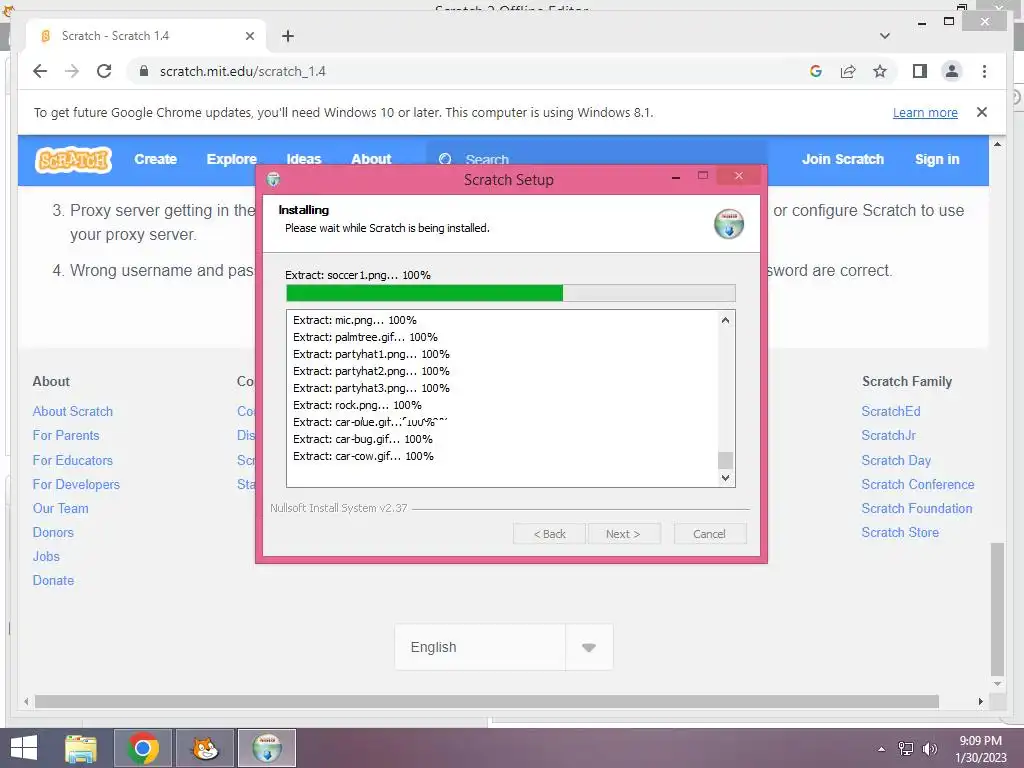This screenshot has height=768, width=1024.
Task: Click the Scratch Setup title bar icon
Action: pyautogui.click(x=274, y=179)
